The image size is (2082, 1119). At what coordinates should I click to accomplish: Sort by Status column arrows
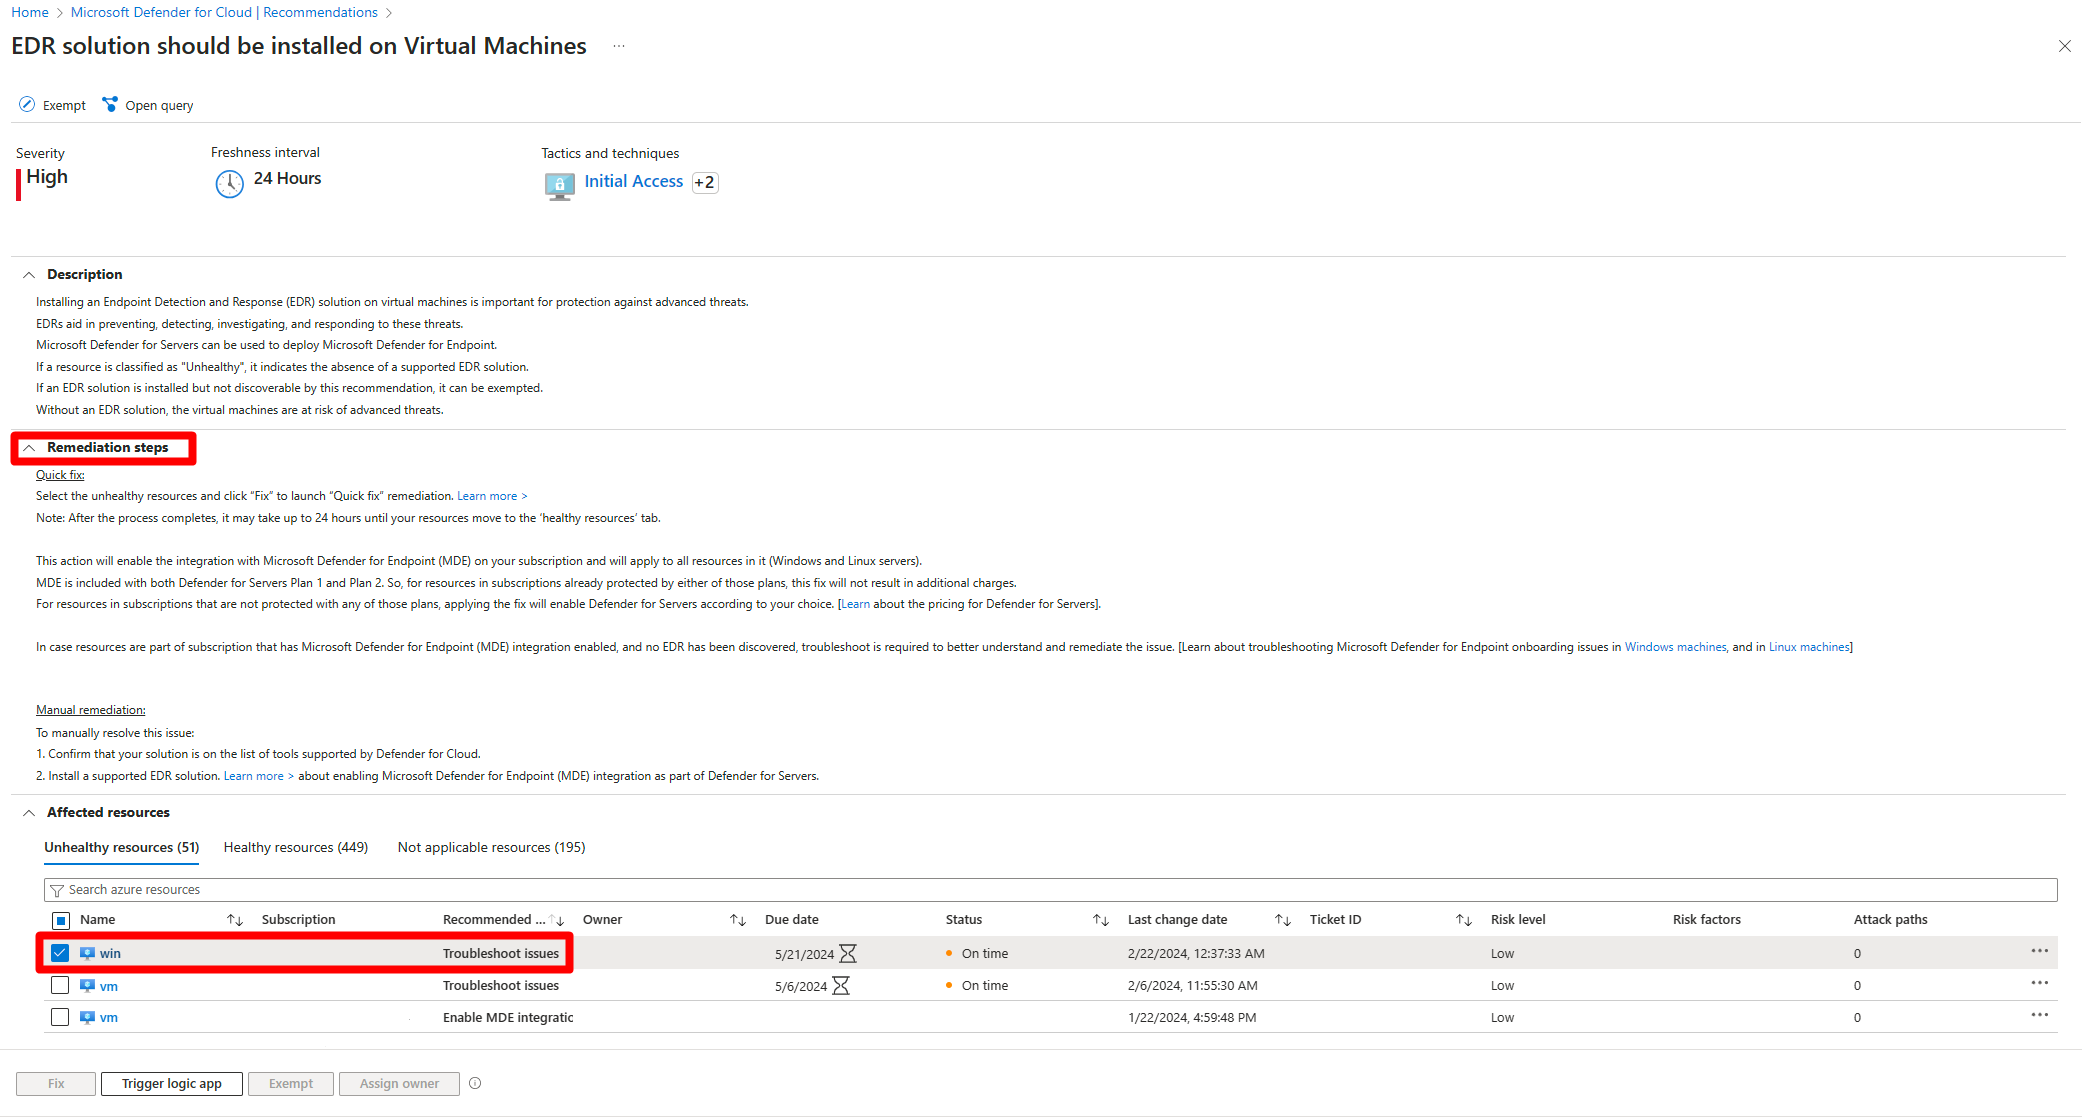1101,920
